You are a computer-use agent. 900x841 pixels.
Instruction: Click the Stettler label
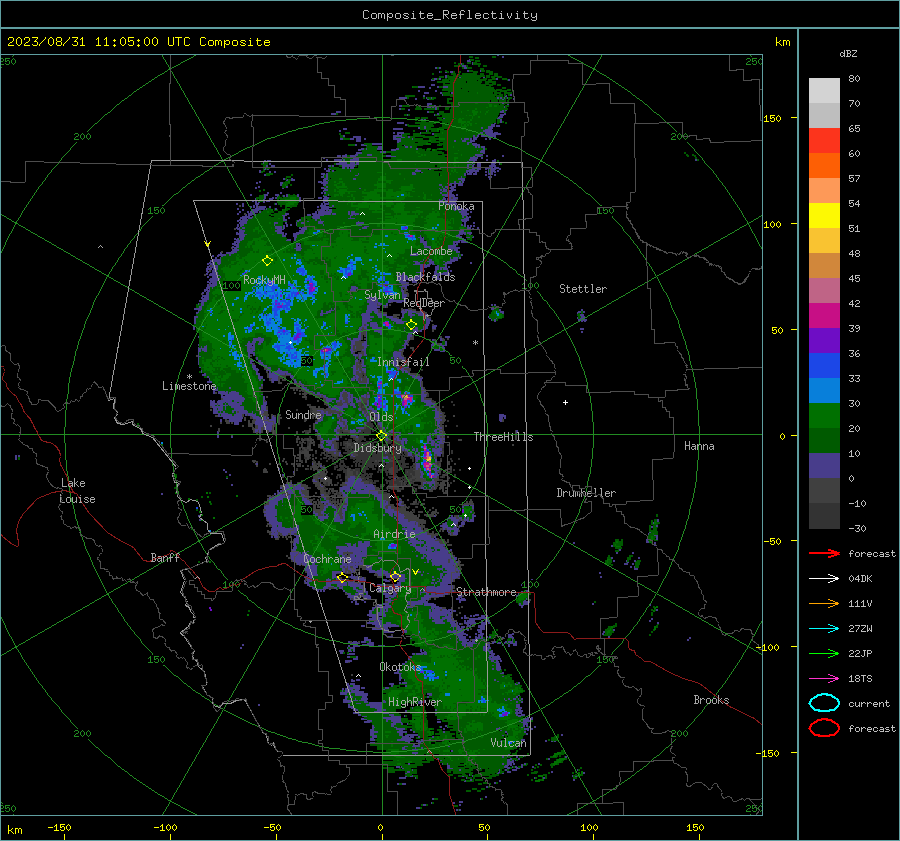click(583, 289)
